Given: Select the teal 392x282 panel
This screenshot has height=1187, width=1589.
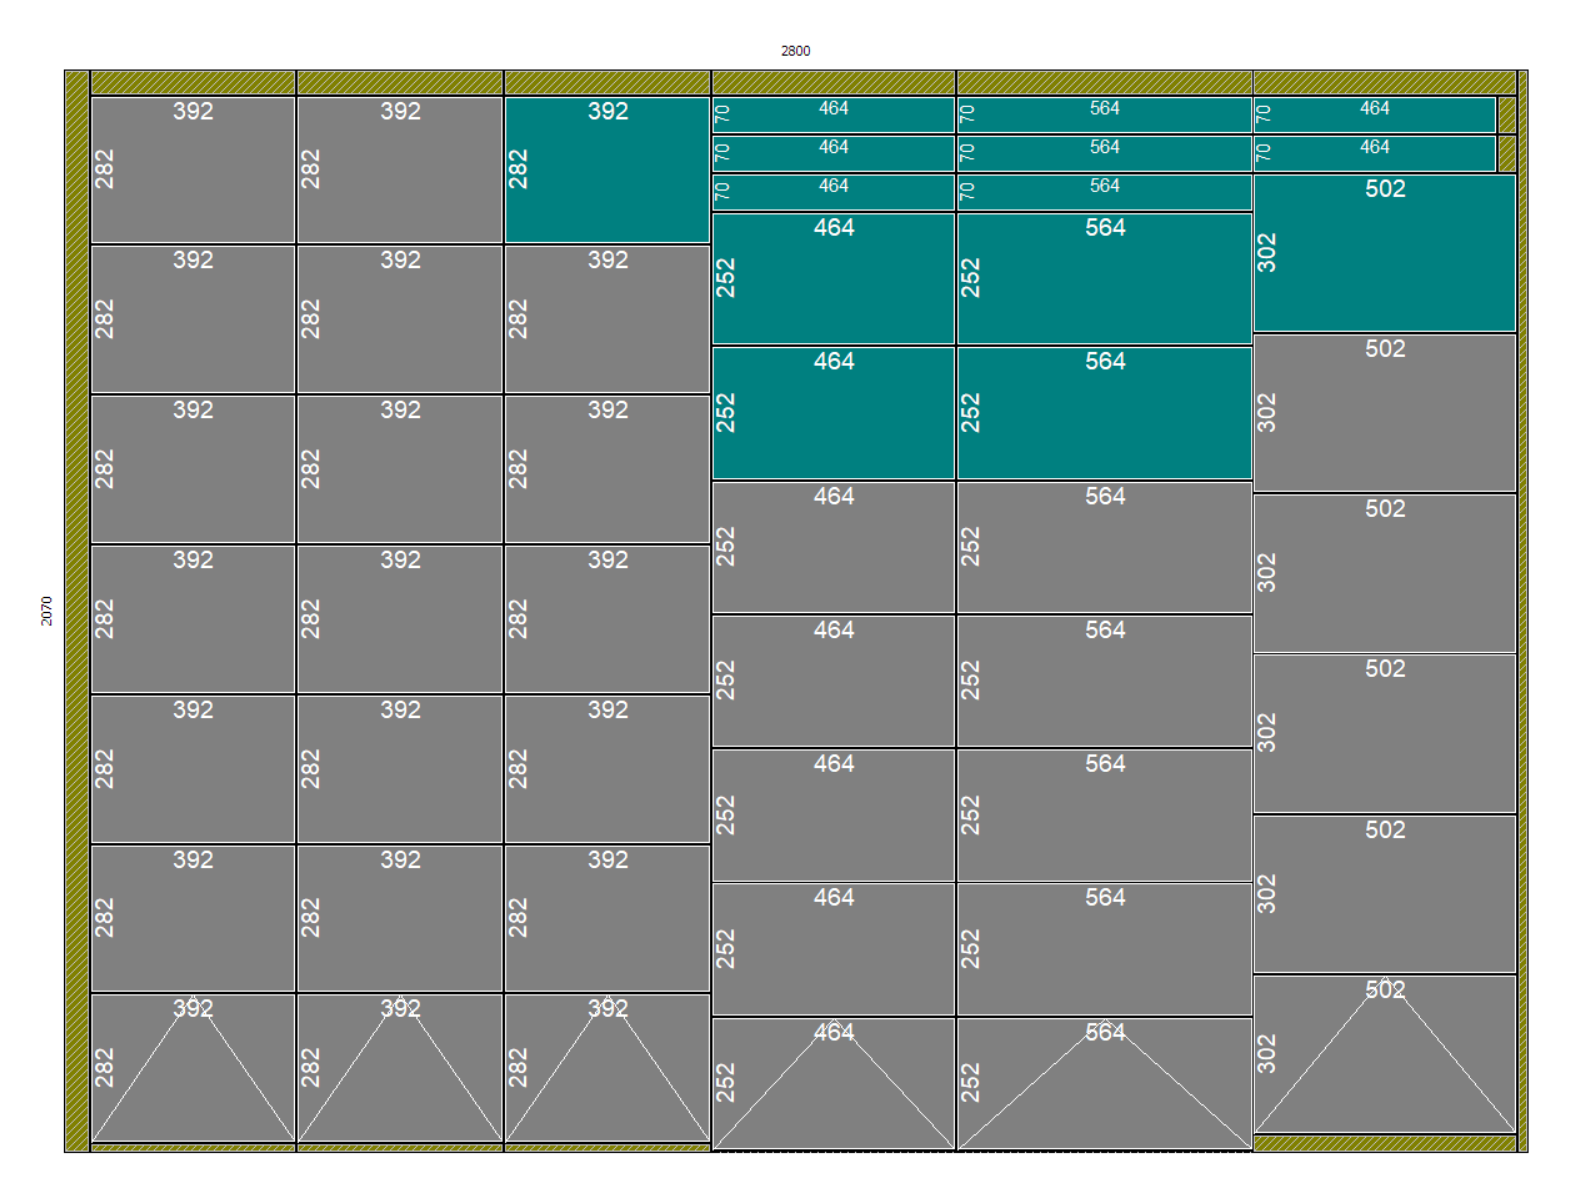Looking at the screenshot, I should point(607,170).
